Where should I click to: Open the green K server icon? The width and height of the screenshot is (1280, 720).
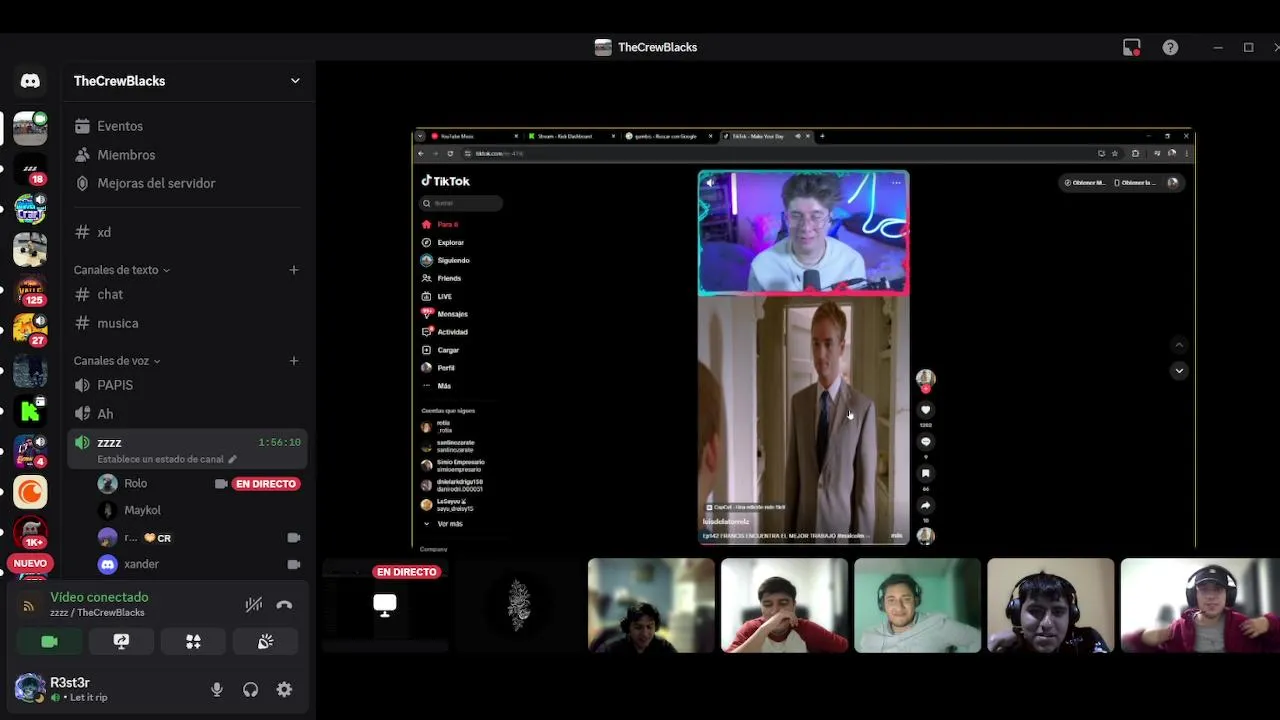click(30, 411)
